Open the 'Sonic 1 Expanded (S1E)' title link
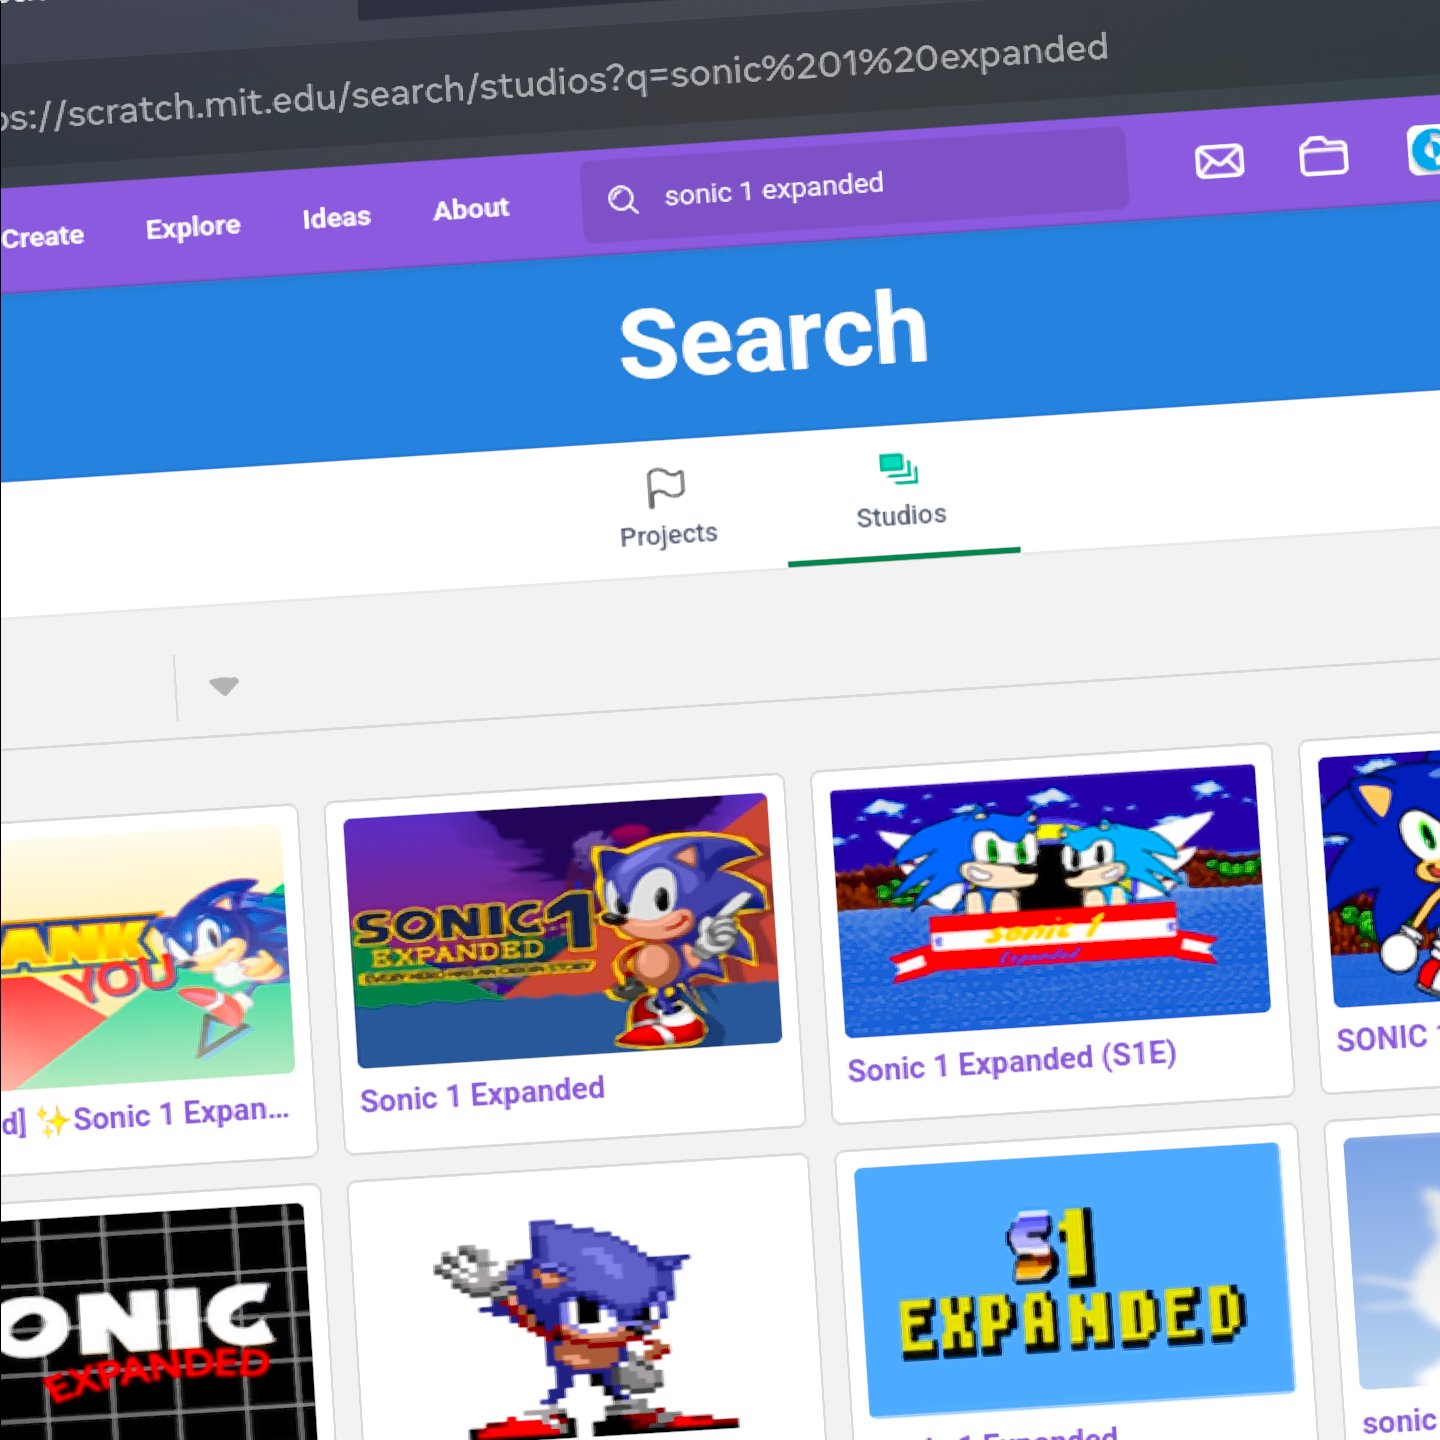1440x1440 pixels. pos(1011,1061)
